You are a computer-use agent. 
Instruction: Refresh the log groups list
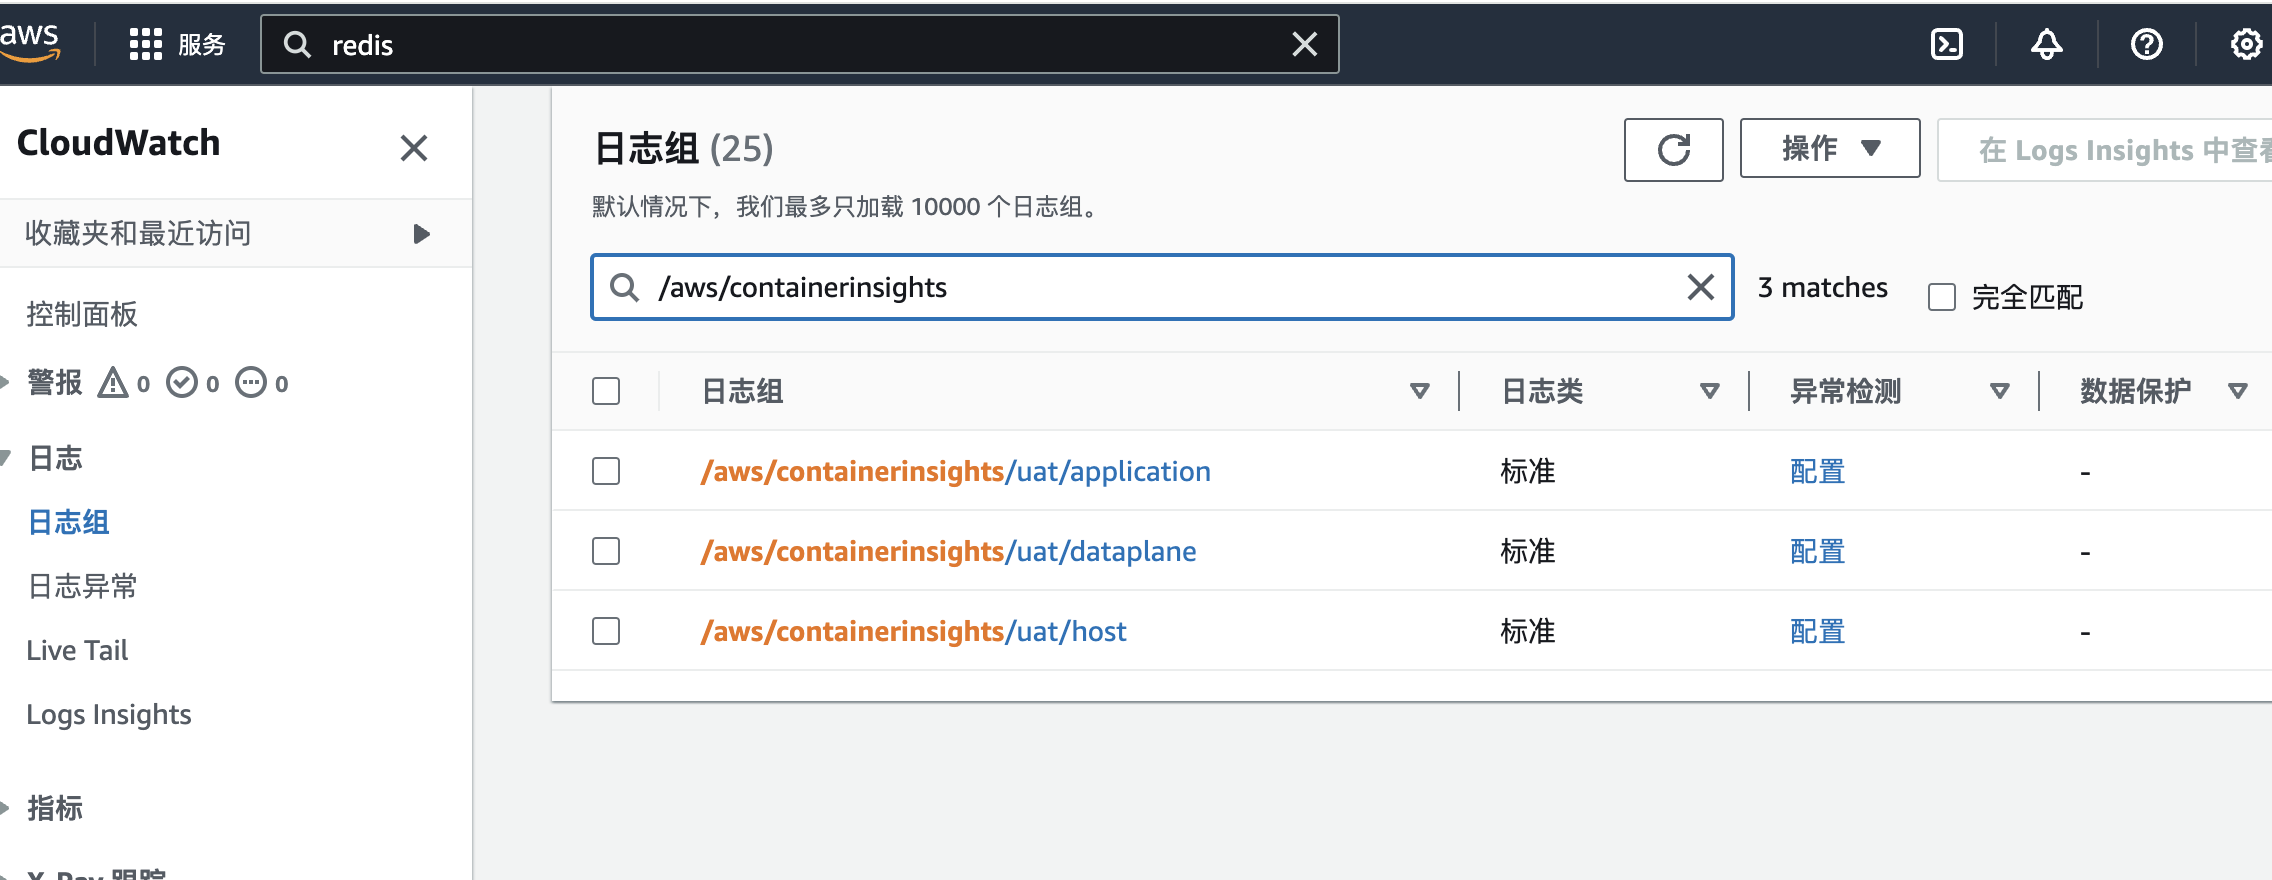(x=1673, y=150)
